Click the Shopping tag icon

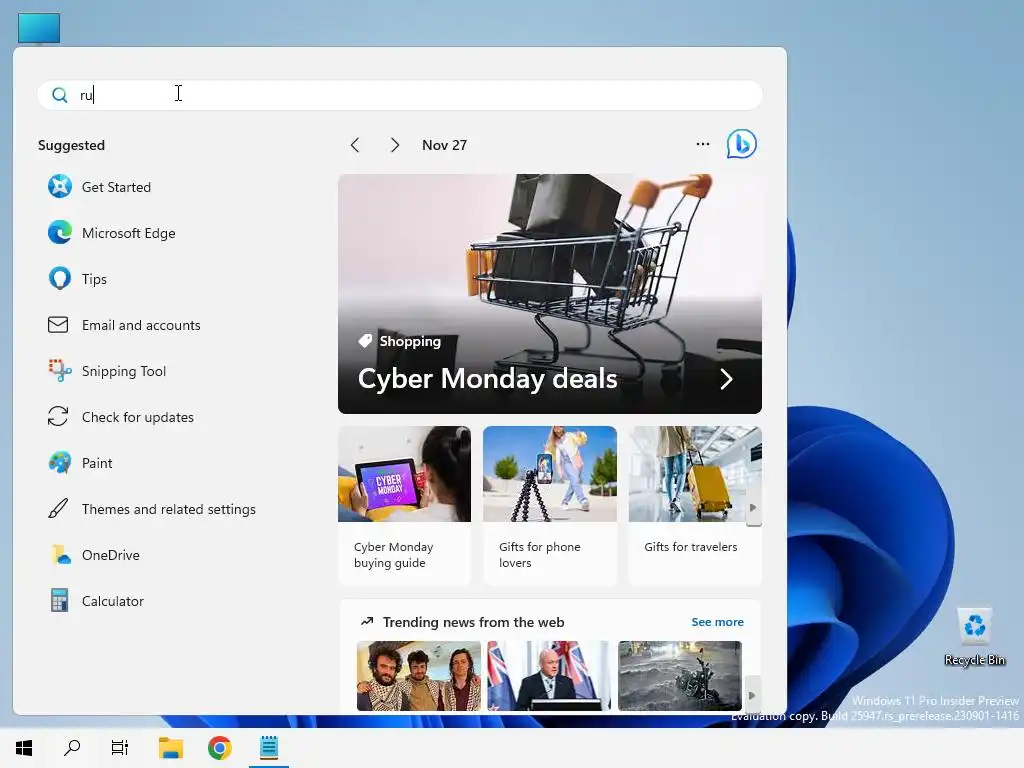tap(365, 341)
